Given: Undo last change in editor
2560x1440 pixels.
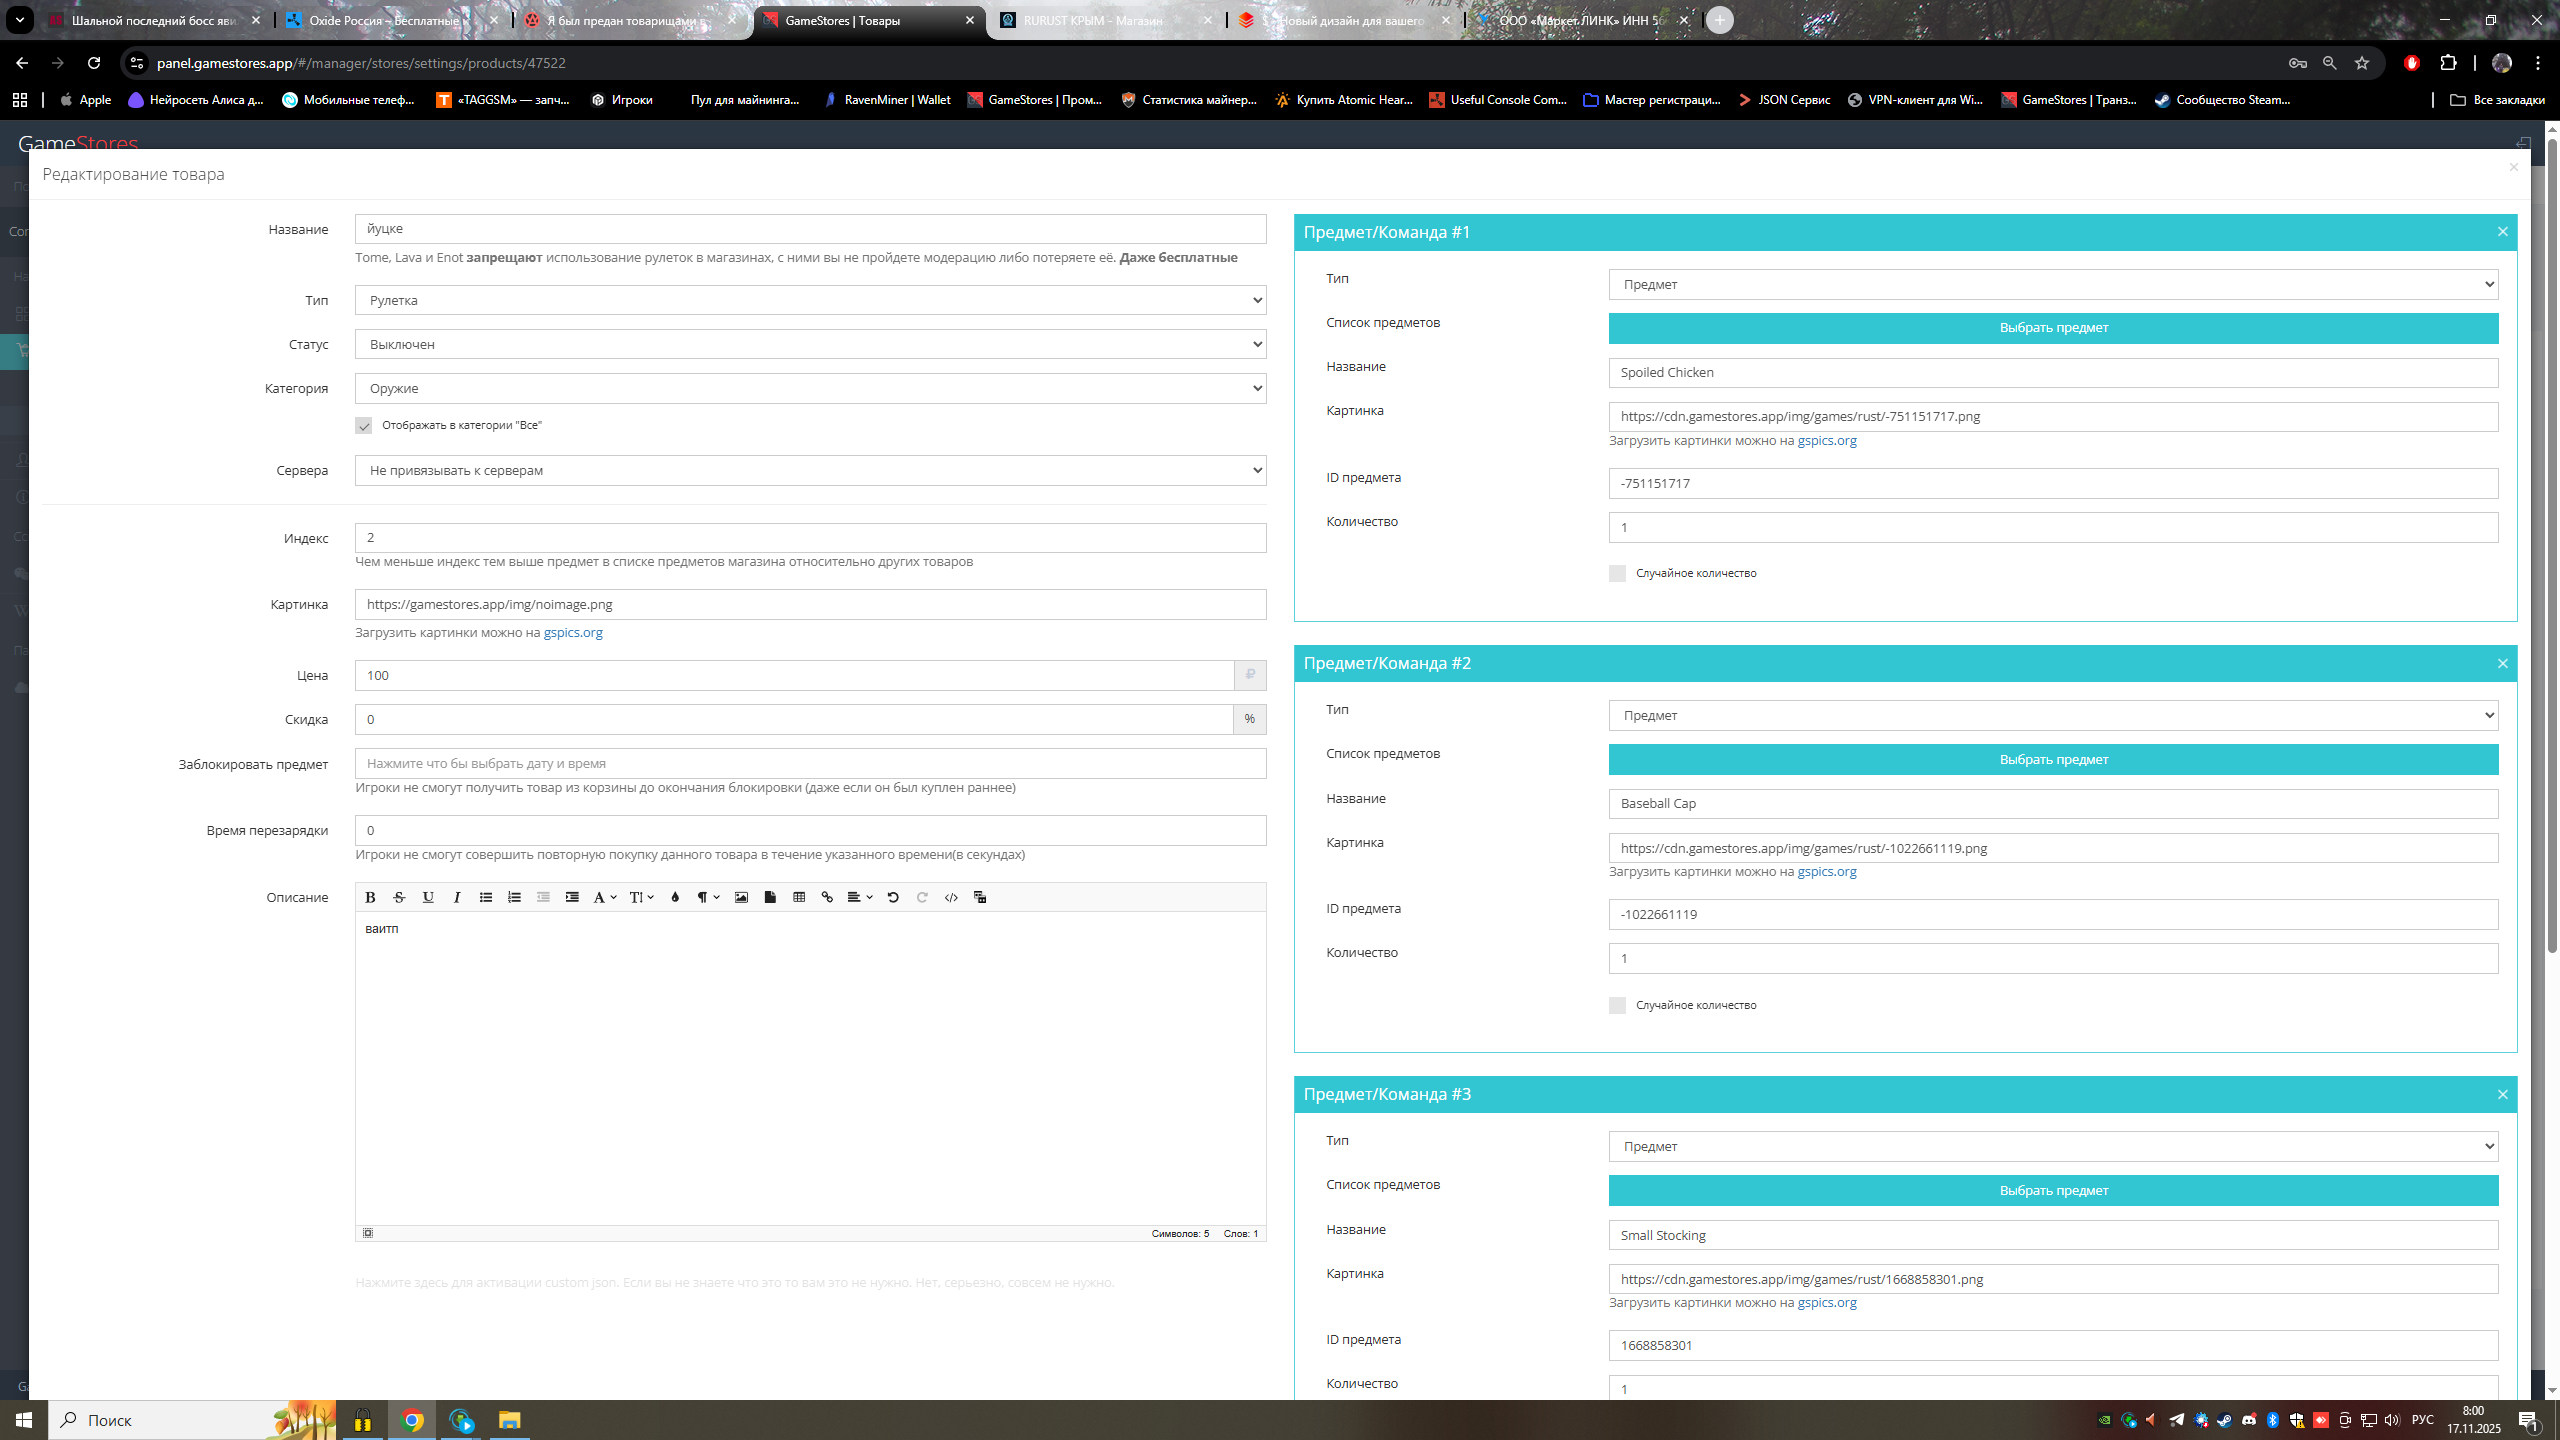Looking at the screenshot, I should 893,897.
